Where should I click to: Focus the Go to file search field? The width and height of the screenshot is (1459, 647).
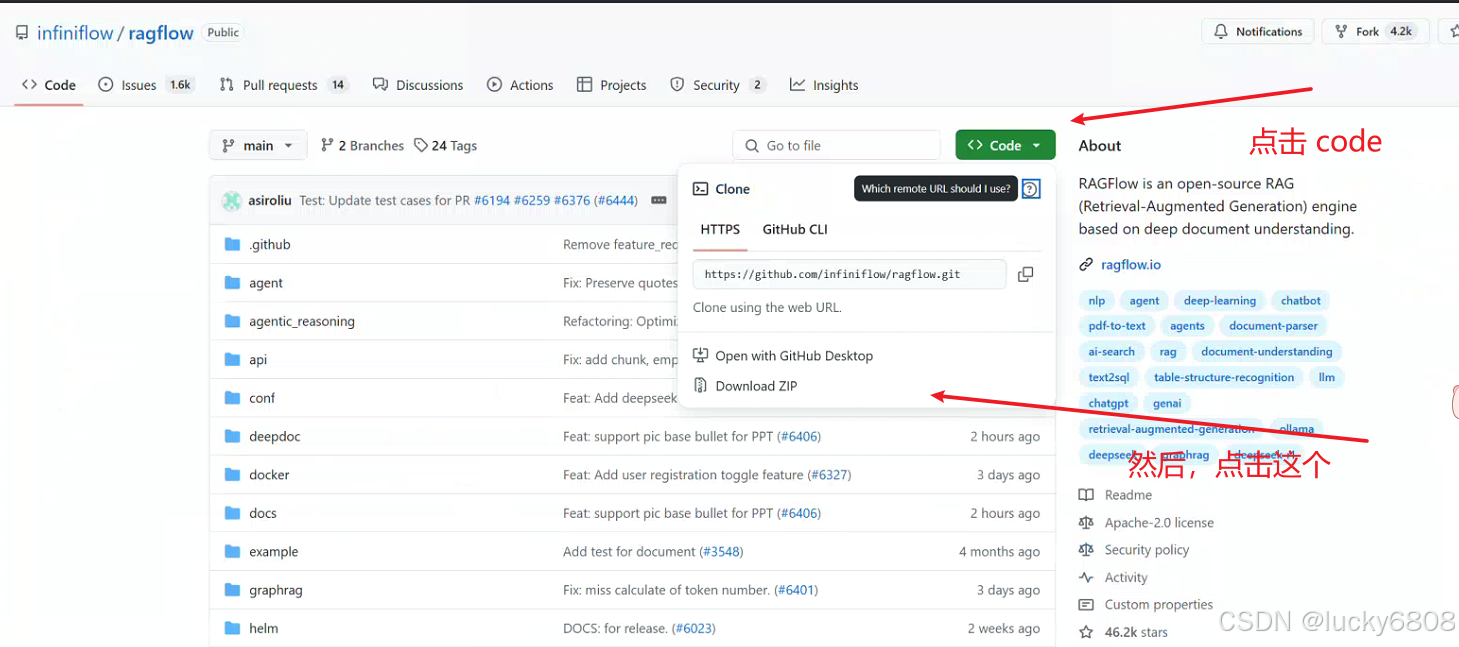(837, 145)
